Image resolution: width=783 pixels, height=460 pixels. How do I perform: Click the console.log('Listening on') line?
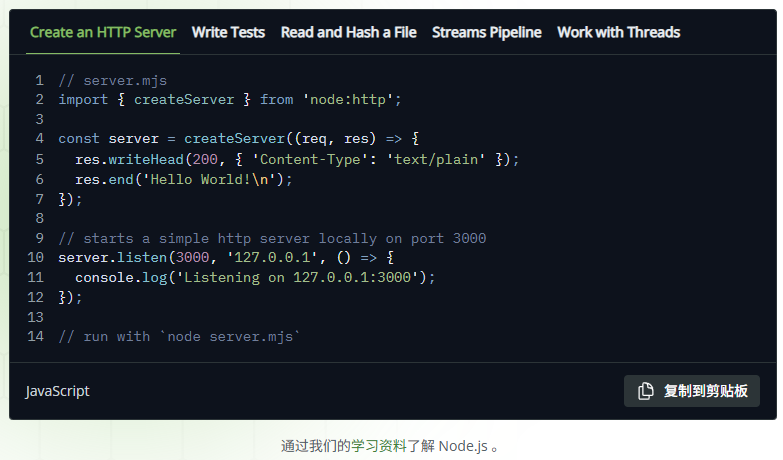tap(255, 277)
